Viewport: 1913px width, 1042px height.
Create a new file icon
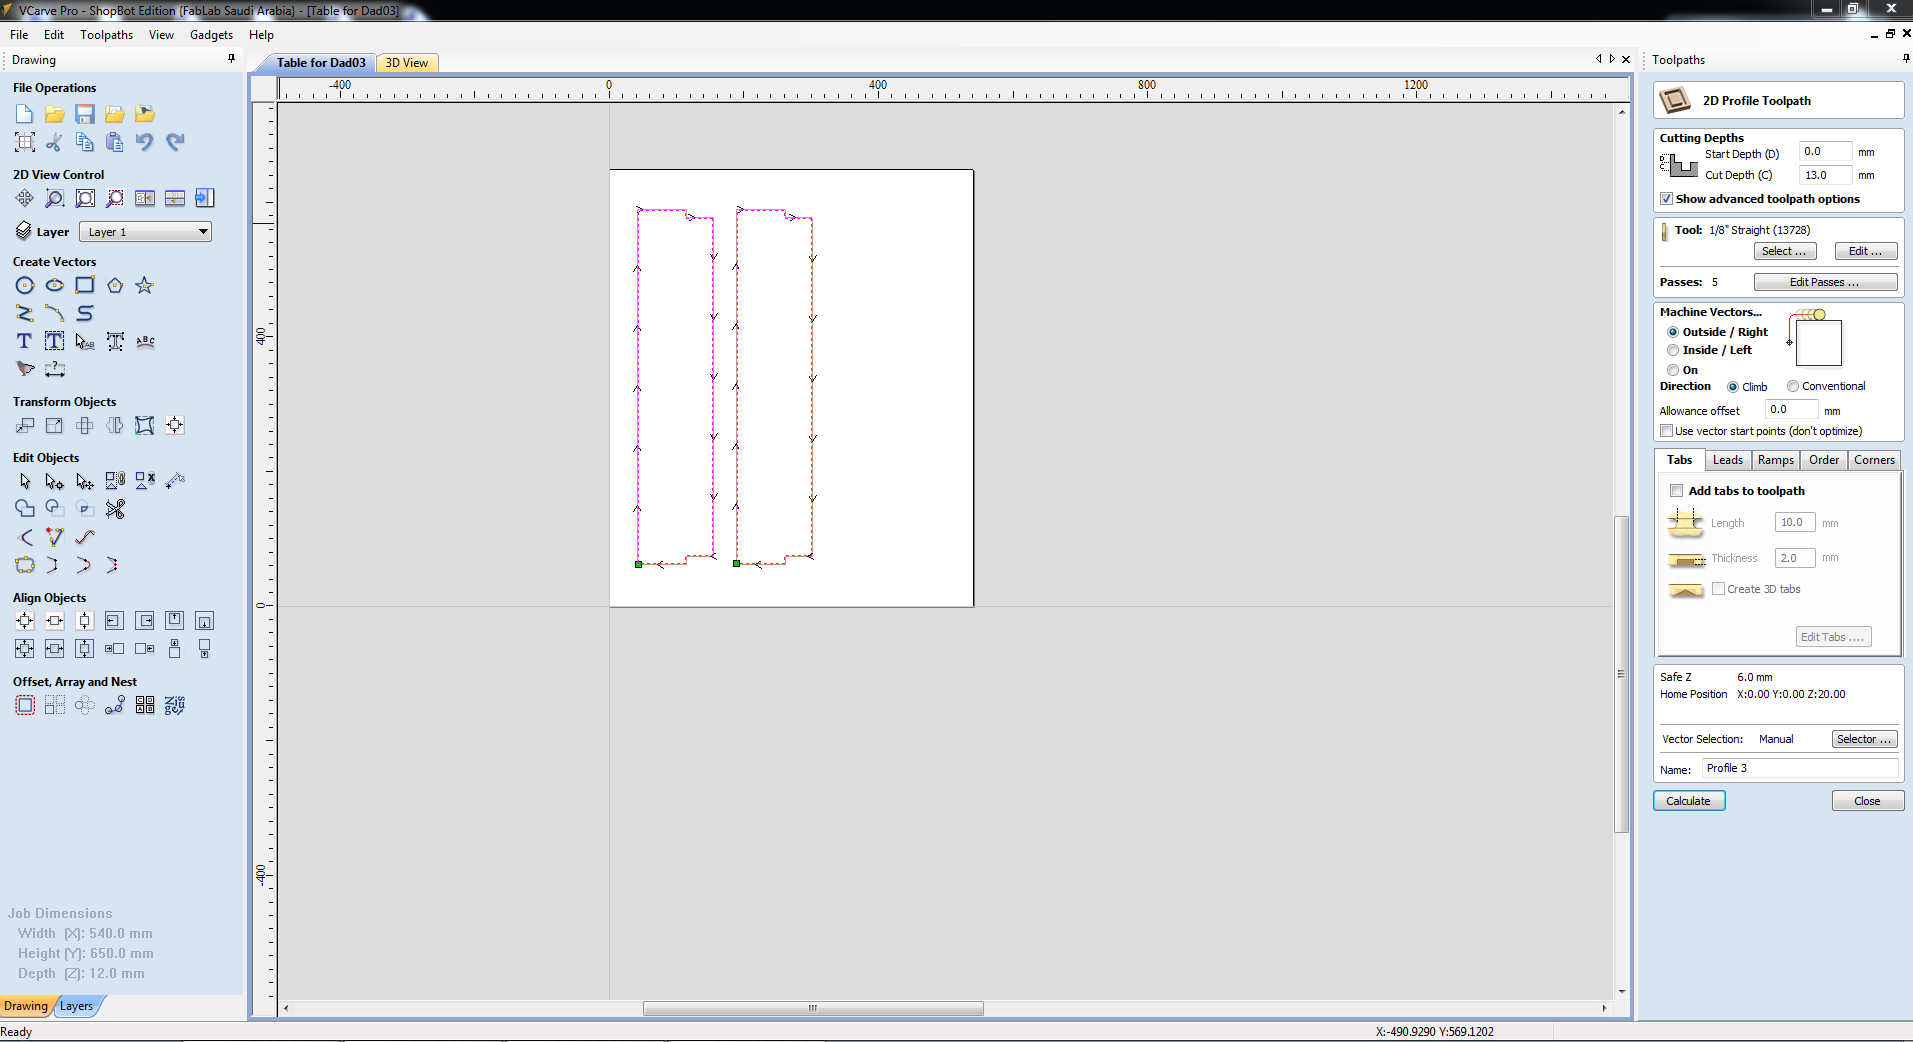coord(25,114)
